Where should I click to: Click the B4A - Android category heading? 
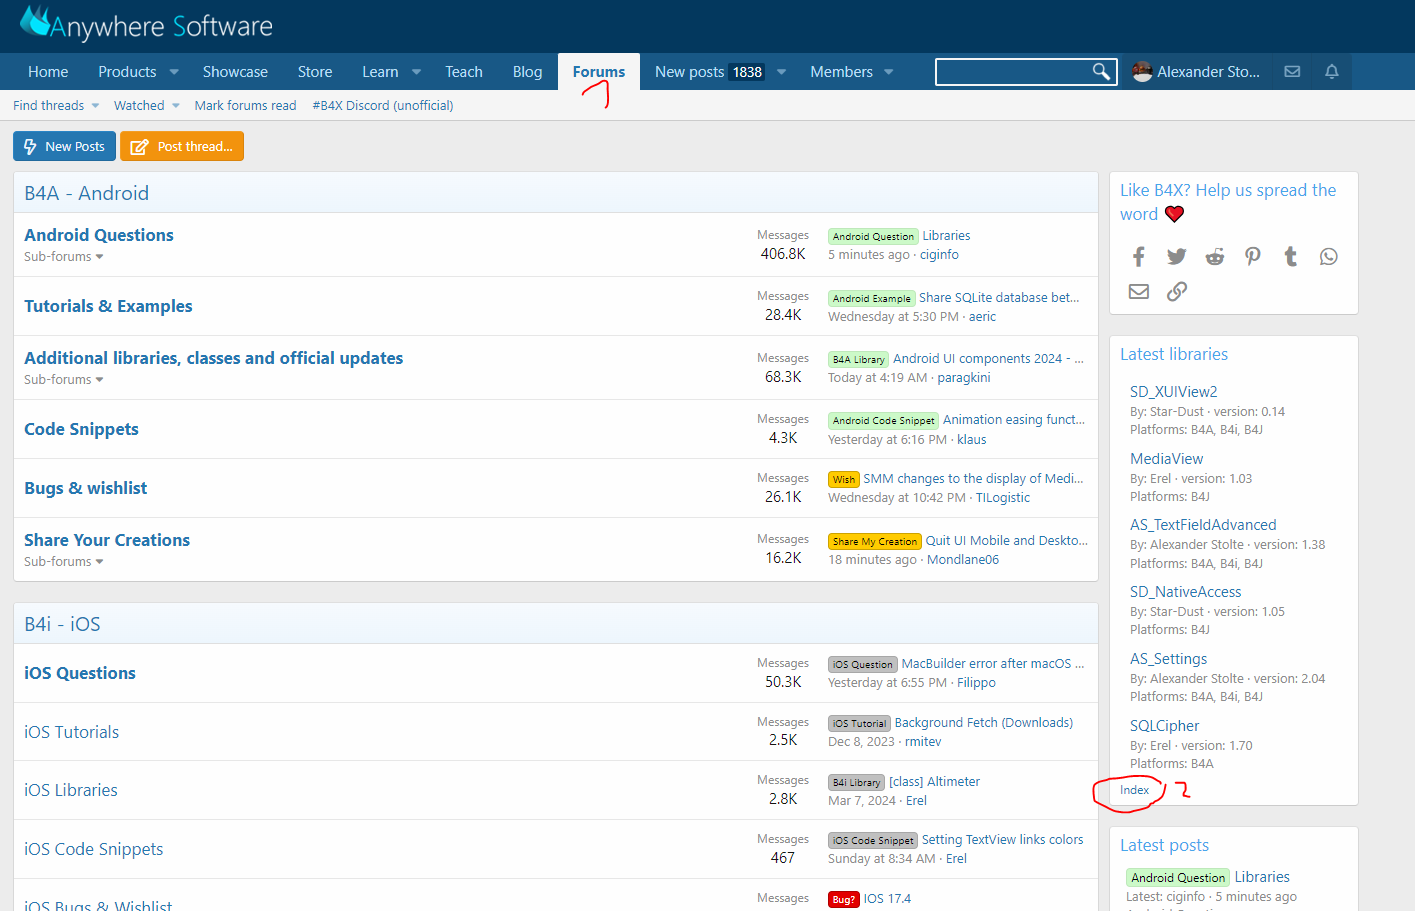(x=87, y=193)
